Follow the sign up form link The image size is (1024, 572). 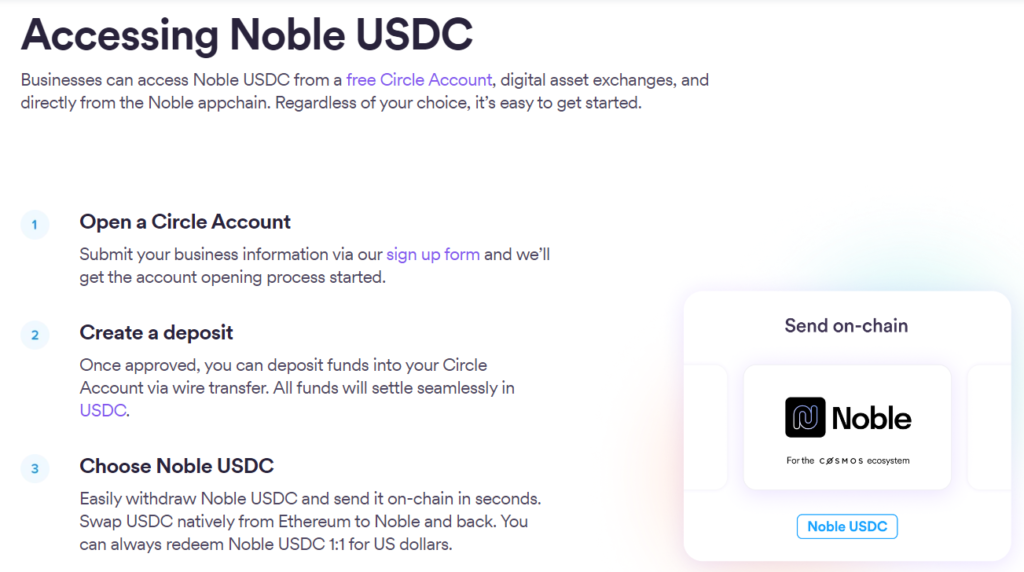coord(433,254)
